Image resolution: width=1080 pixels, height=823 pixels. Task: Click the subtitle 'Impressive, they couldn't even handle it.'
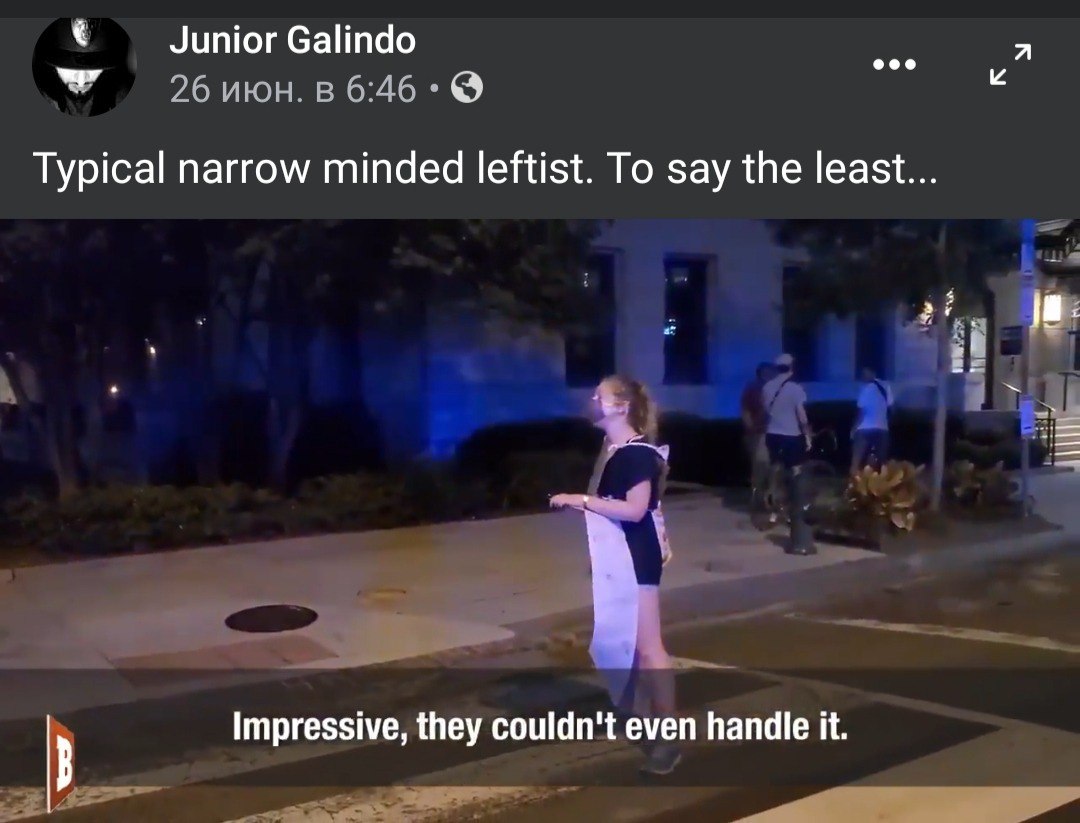540,727
